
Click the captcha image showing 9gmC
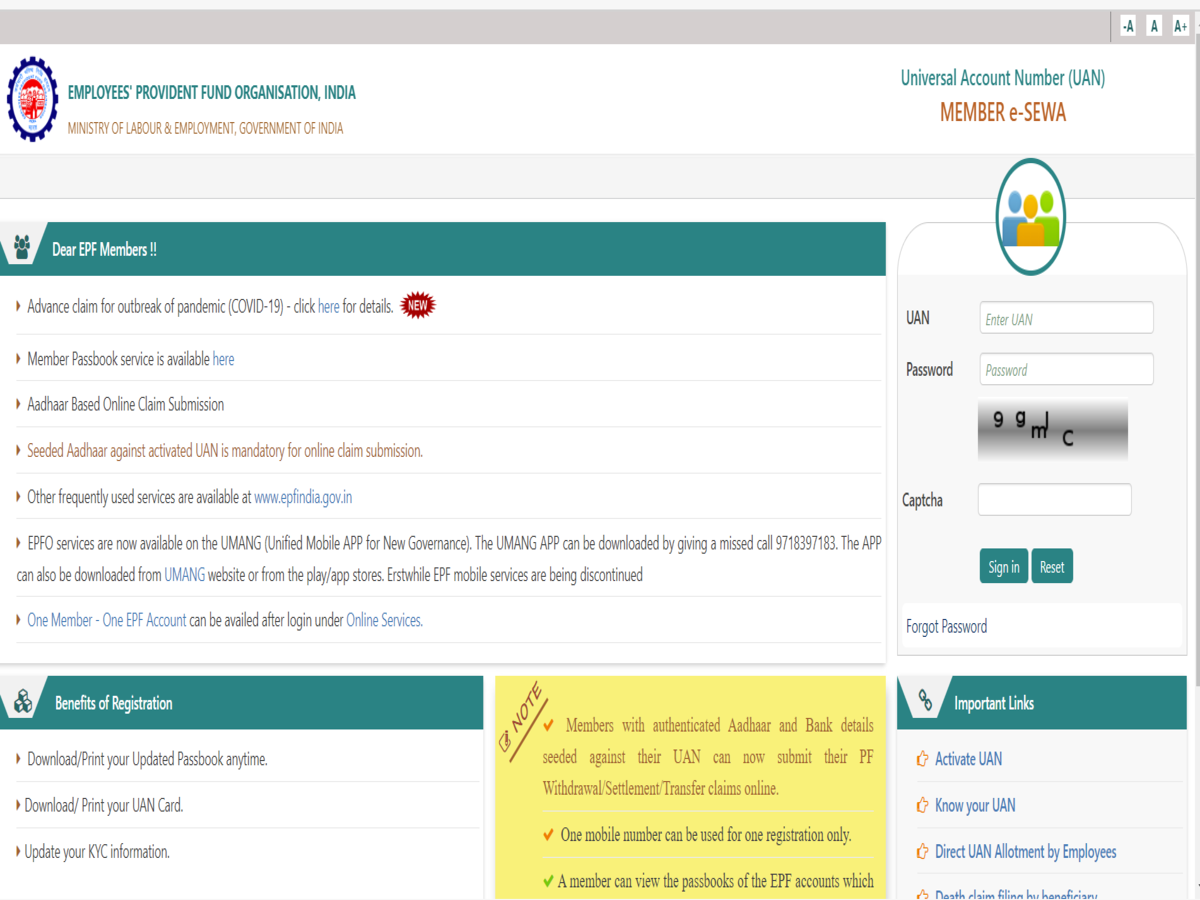pyautogui.click(x=1052, y=430)
